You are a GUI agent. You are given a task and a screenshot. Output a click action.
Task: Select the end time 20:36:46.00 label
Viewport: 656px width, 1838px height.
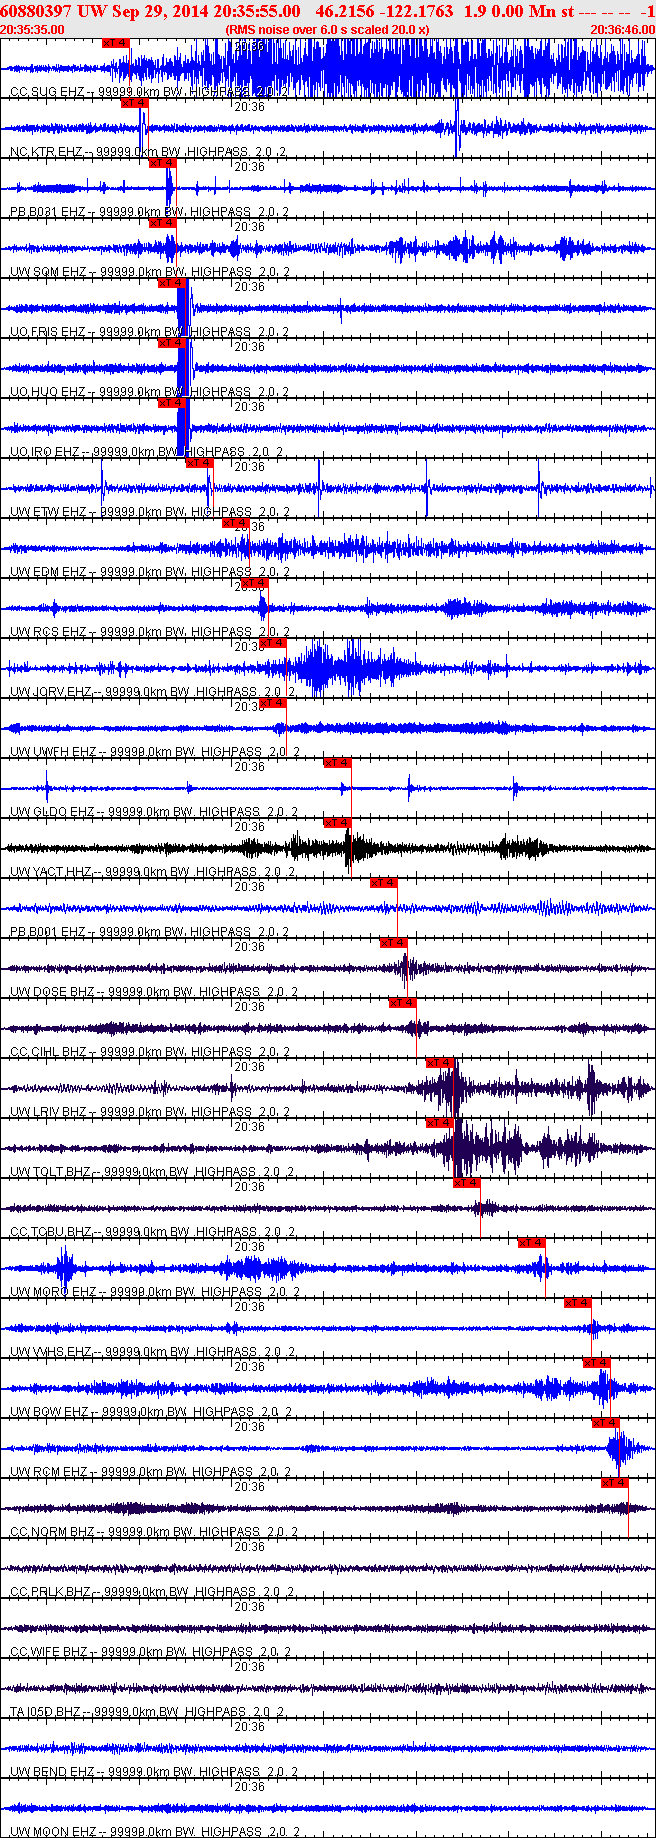coord(622,30)
